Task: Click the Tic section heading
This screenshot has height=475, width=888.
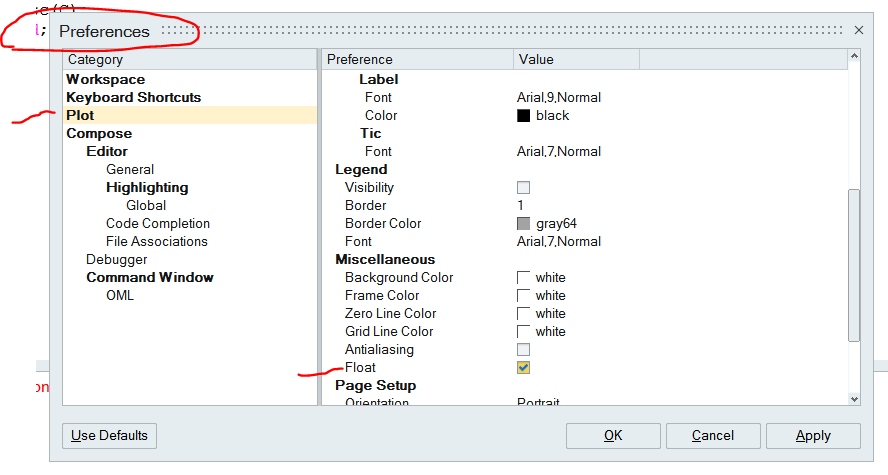Action: (371, 133)
